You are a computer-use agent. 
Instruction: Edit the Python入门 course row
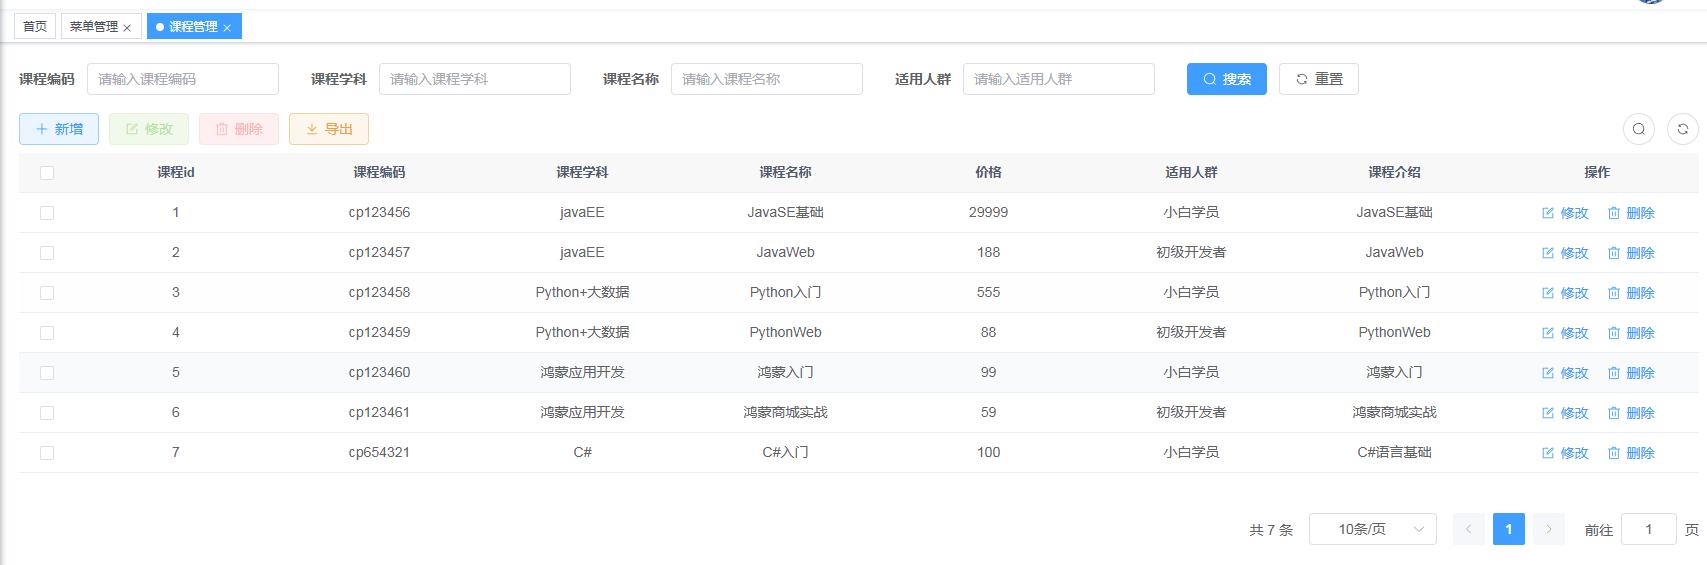1565,293
